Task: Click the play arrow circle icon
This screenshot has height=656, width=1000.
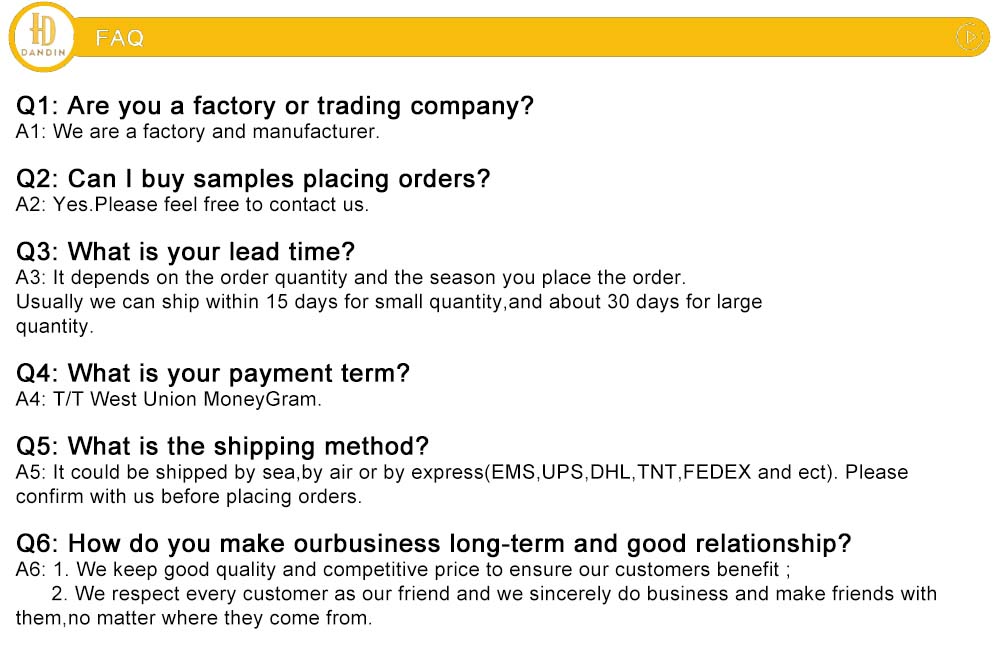Action: (969, 37)
